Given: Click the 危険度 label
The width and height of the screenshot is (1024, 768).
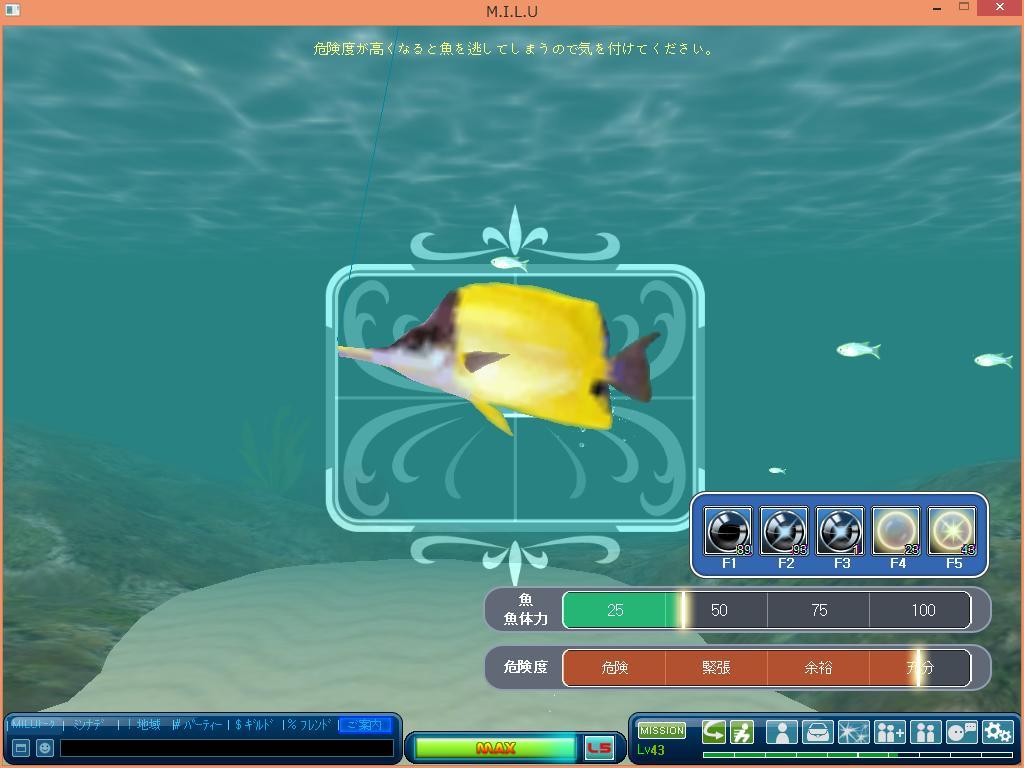Looking at the screenshot, I should tap(526, 667).
